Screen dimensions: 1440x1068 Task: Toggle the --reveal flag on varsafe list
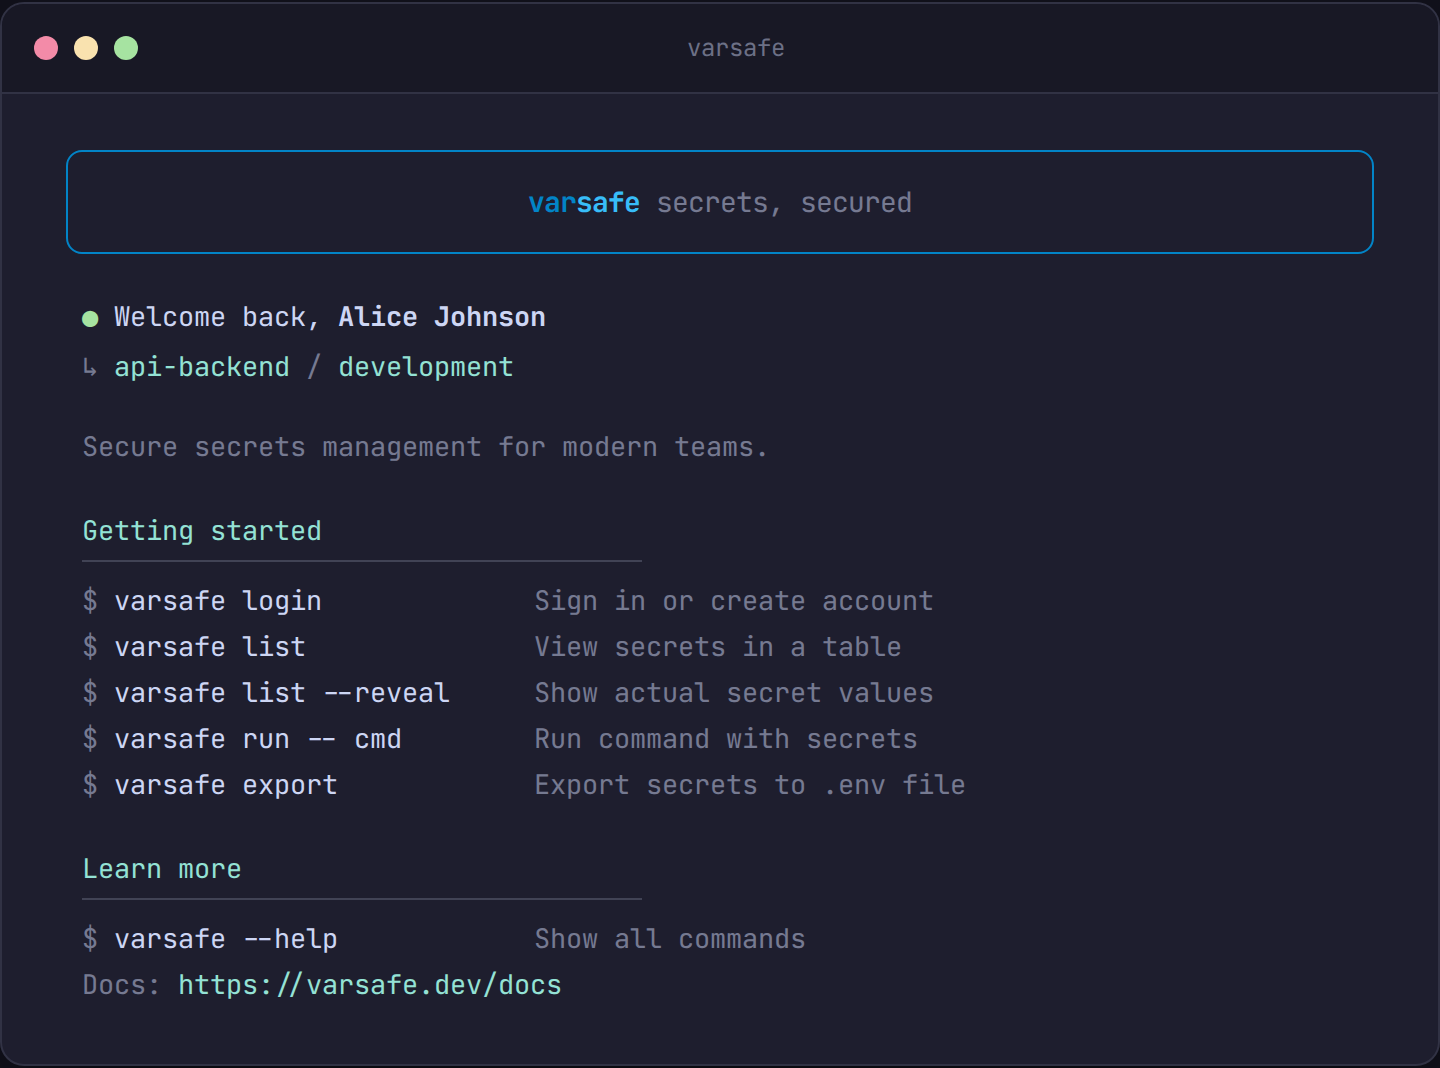coord(389,692)
